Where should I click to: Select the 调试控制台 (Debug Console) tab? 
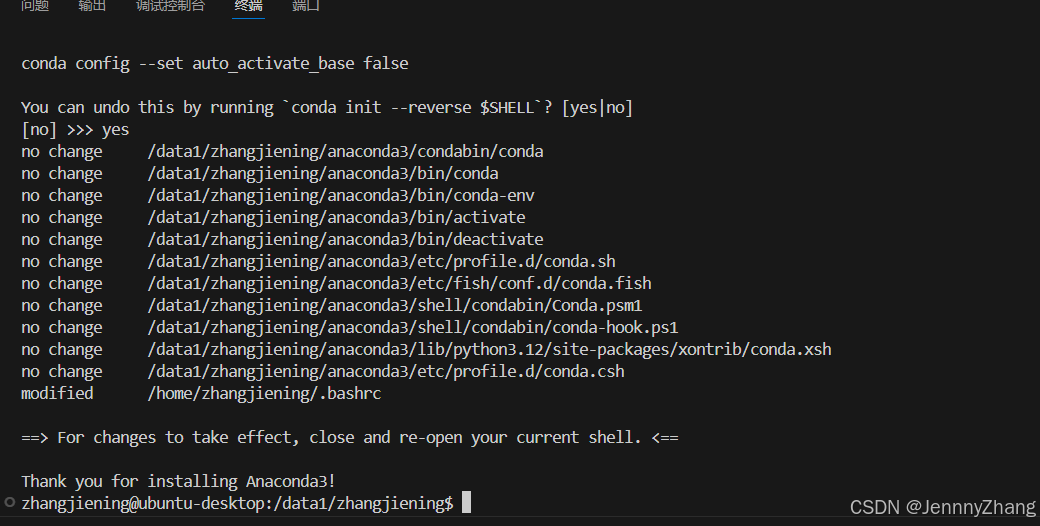[170, 6]
